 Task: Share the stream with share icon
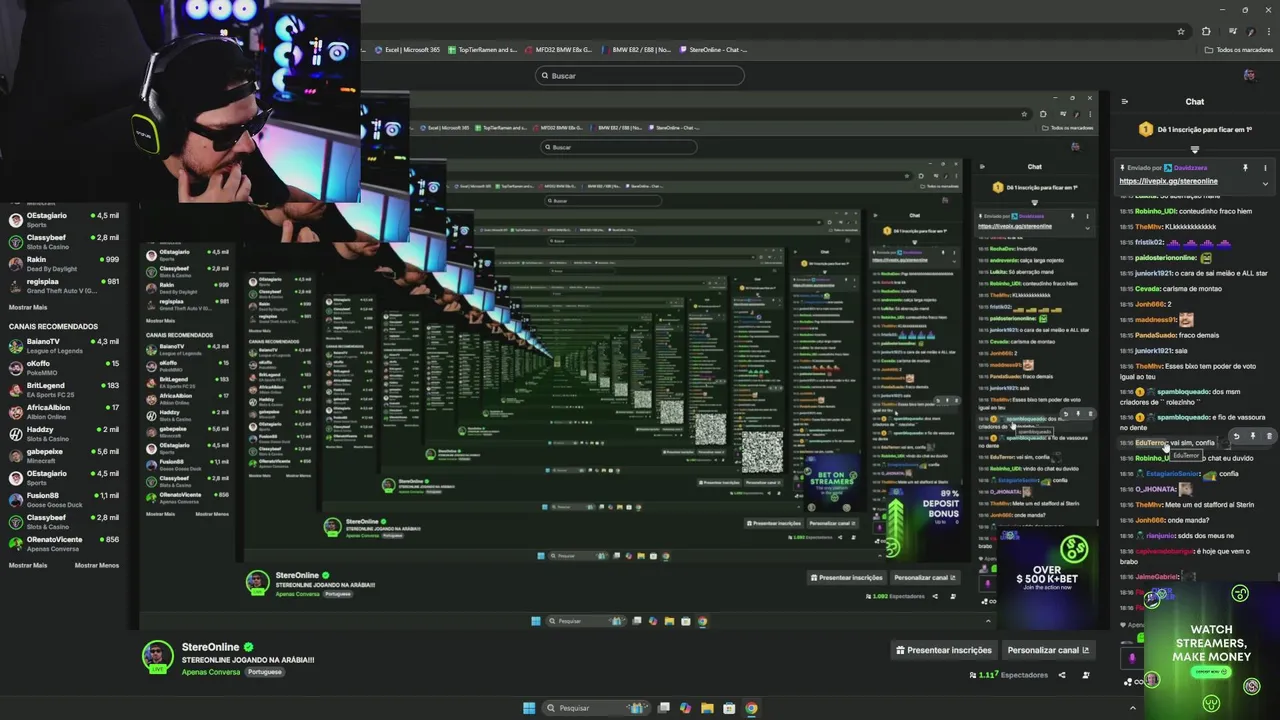point(1062,675)
